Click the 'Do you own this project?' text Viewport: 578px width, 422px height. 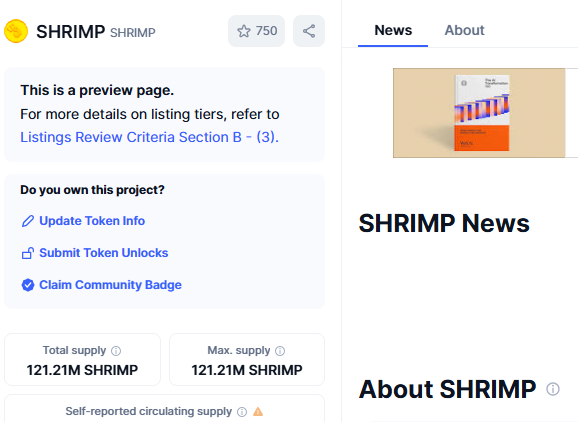[x=92, y=190]
